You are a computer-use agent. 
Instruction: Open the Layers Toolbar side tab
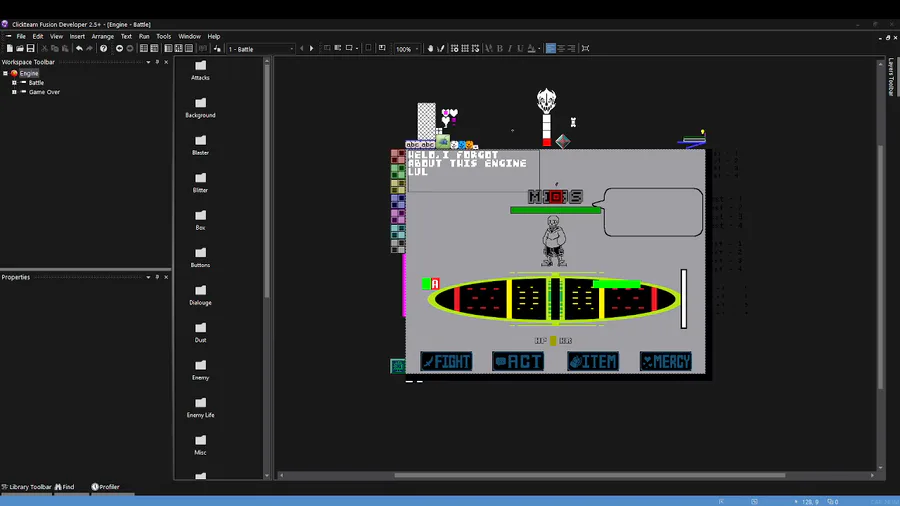[x=891, y=76]
